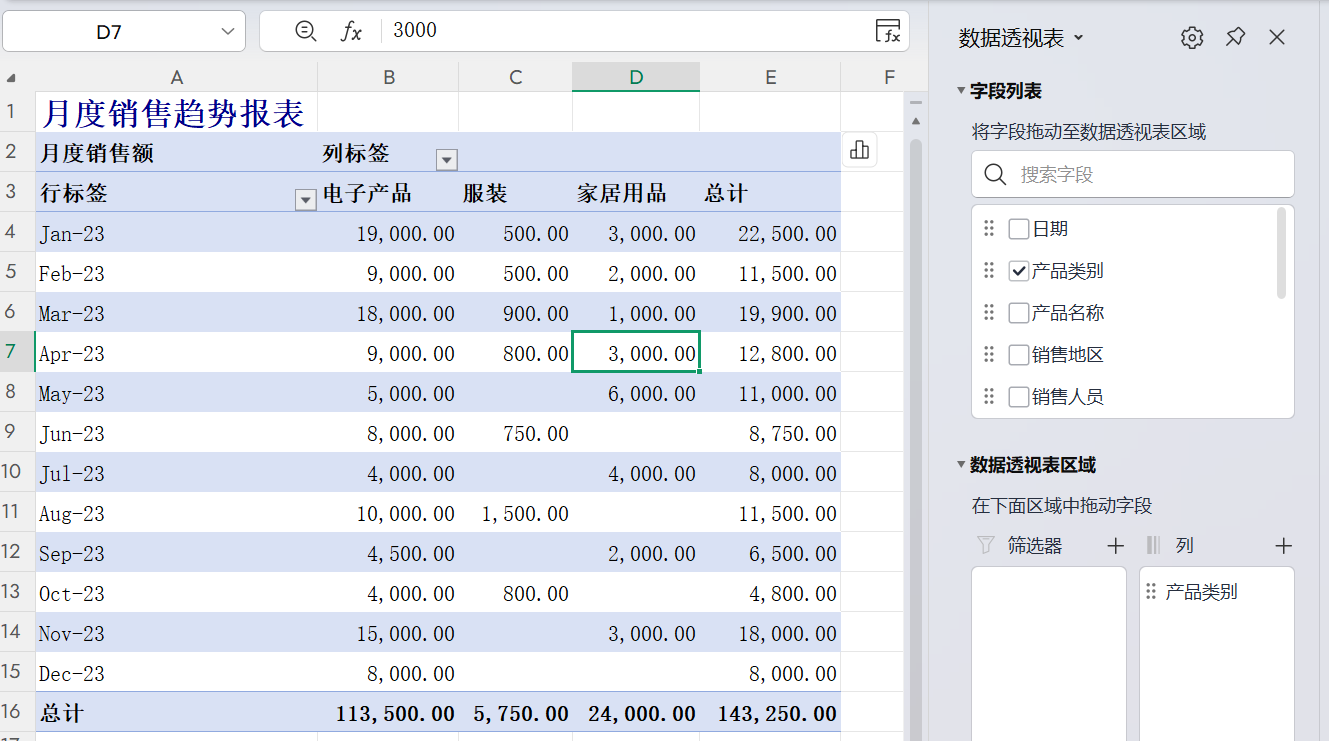Select the 家居用品 column label cell

636,192
